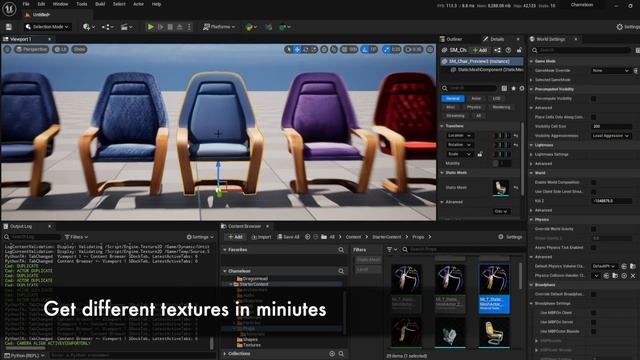Click the Stop playback button
The height and width of the screenshot is (360, 640).
pos(170,27)
